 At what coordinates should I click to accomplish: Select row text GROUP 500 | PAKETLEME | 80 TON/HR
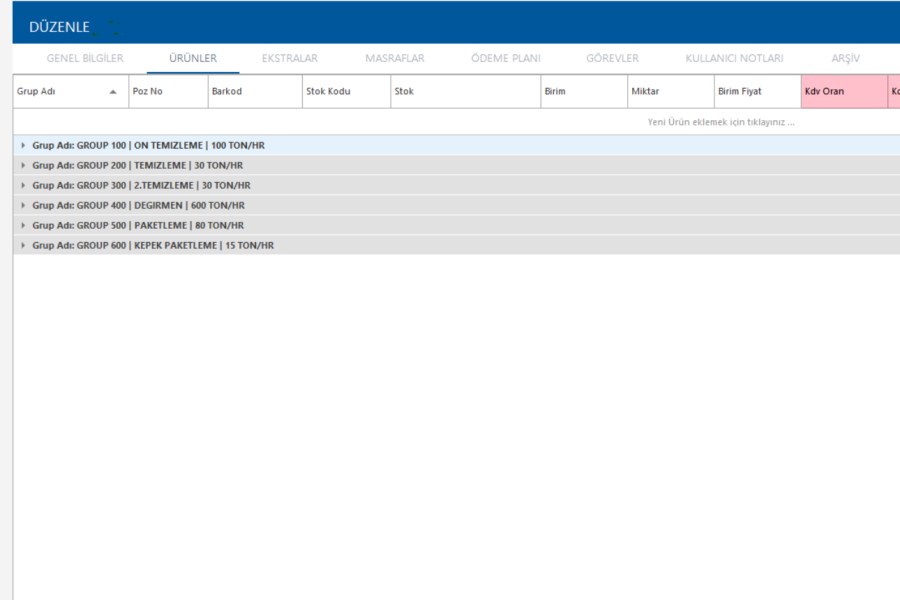(x=160, y=225)
